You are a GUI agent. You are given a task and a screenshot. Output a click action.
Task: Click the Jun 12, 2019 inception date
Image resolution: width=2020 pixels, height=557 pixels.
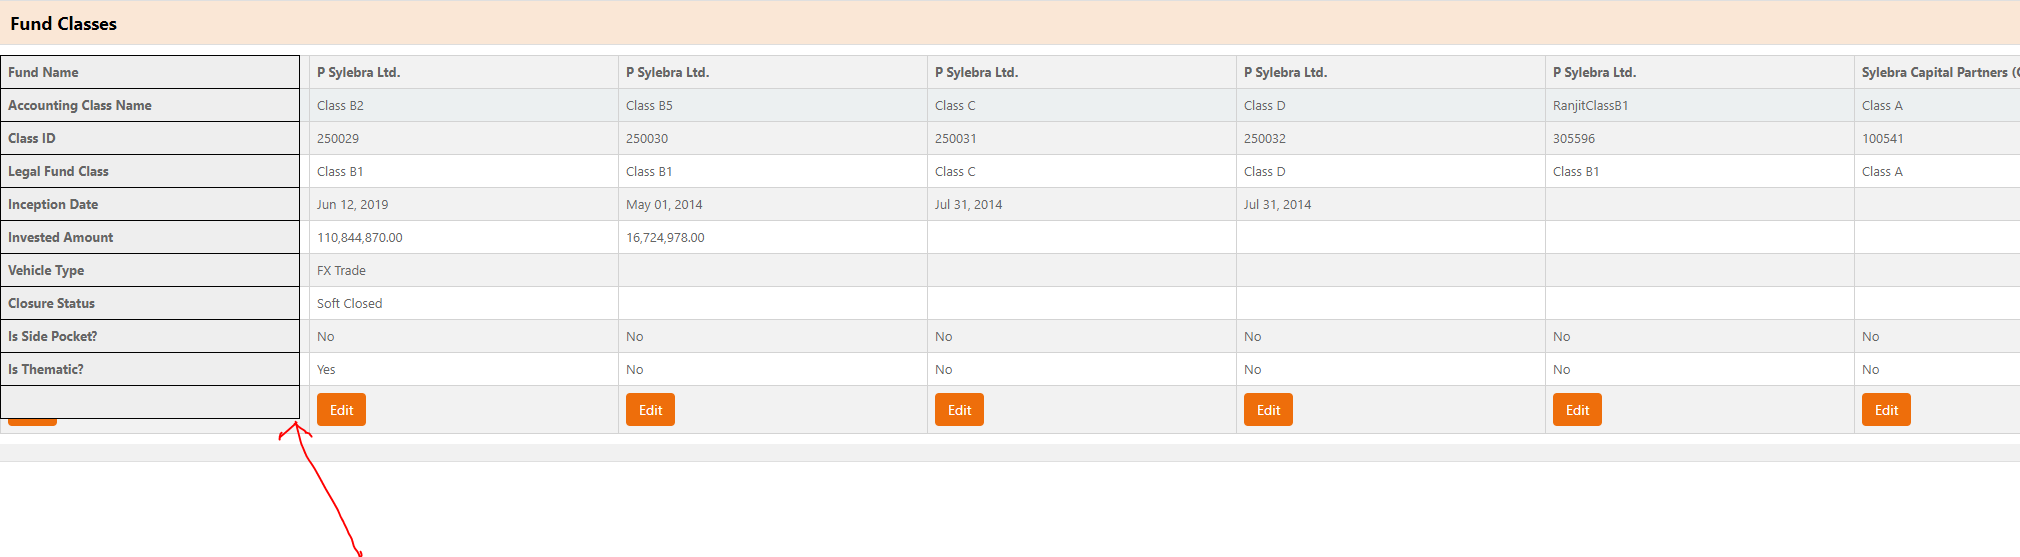[352, 204]
